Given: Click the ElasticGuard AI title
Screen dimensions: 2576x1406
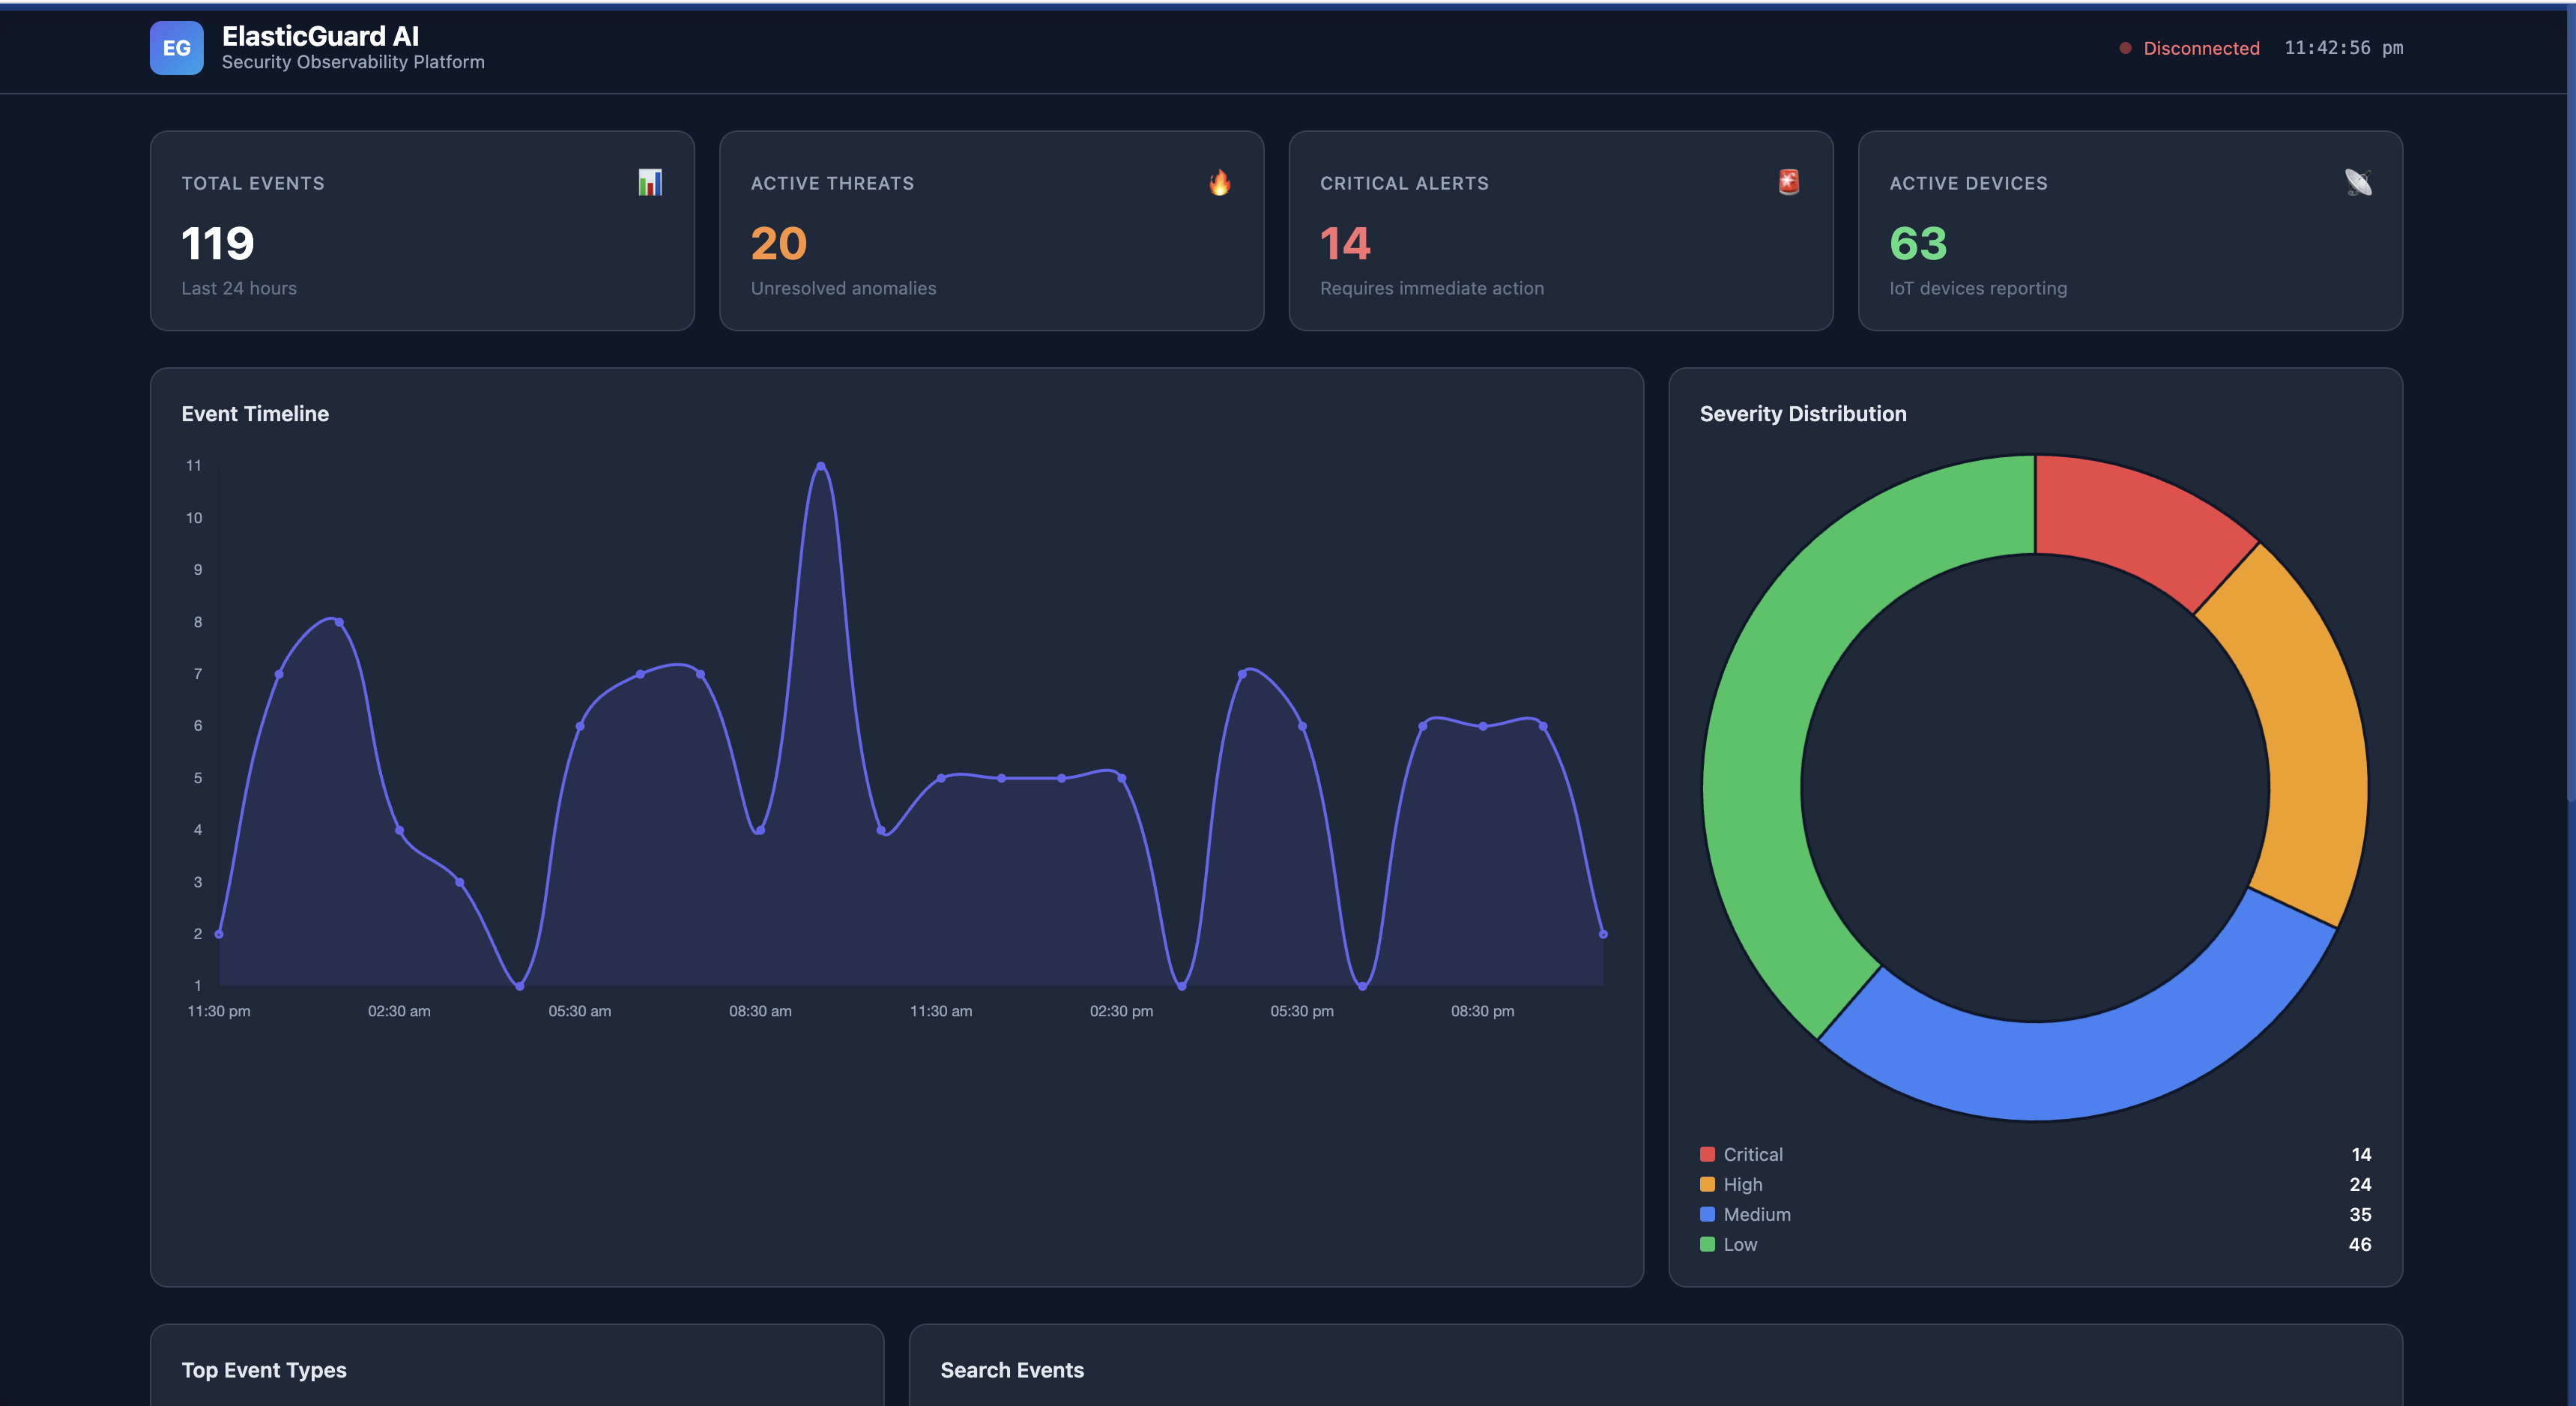Looking at the screenshot, I should (x=320, y=36).
